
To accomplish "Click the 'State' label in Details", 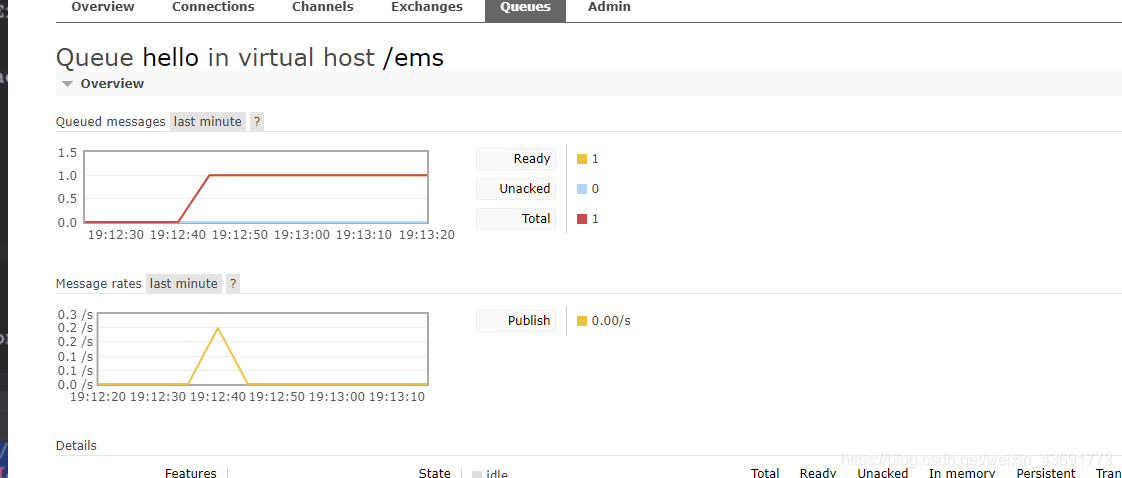I will [x=434, y=473].
